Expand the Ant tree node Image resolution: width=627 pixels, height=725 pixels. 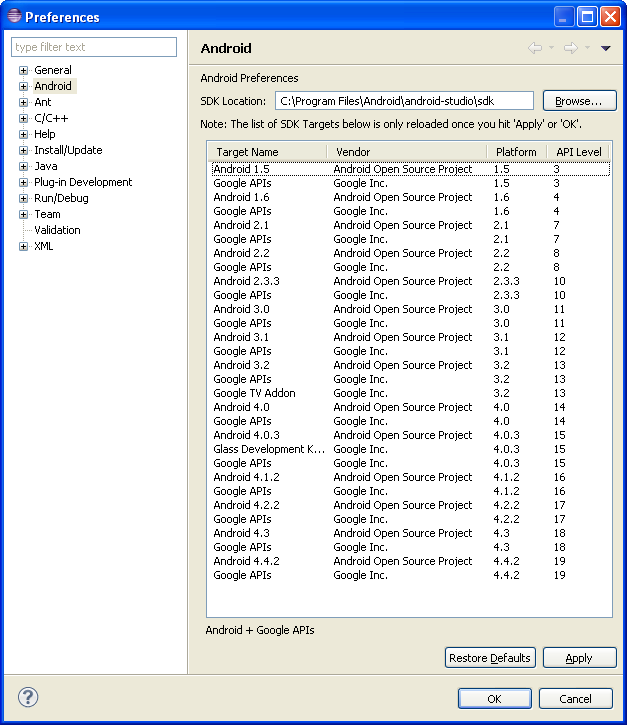click(24, 102)
